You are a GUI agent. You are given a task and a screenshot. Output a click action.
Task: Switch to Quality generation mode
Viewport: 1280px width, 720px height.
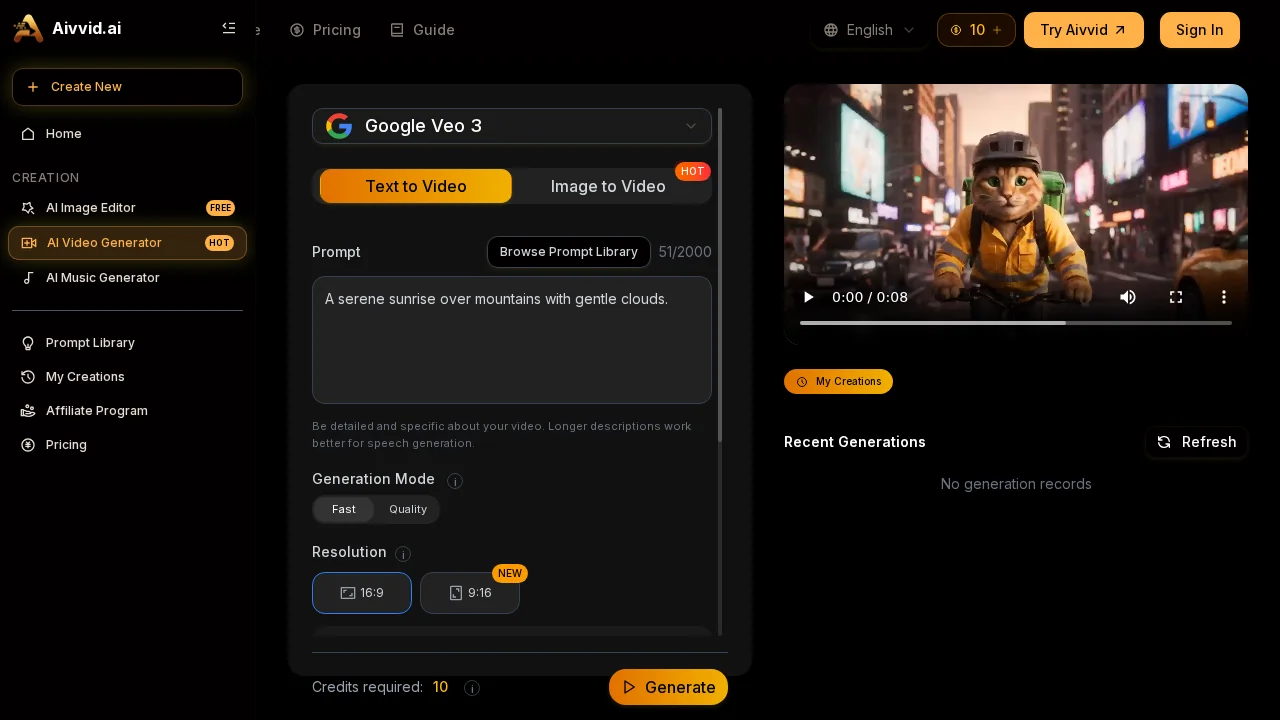click(408, 509)
